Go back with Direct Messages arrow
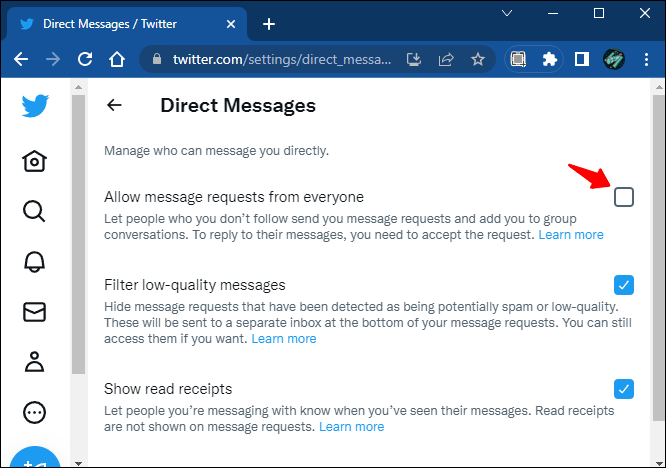Viewport: 666px width, 468px height. coord(114,105)
